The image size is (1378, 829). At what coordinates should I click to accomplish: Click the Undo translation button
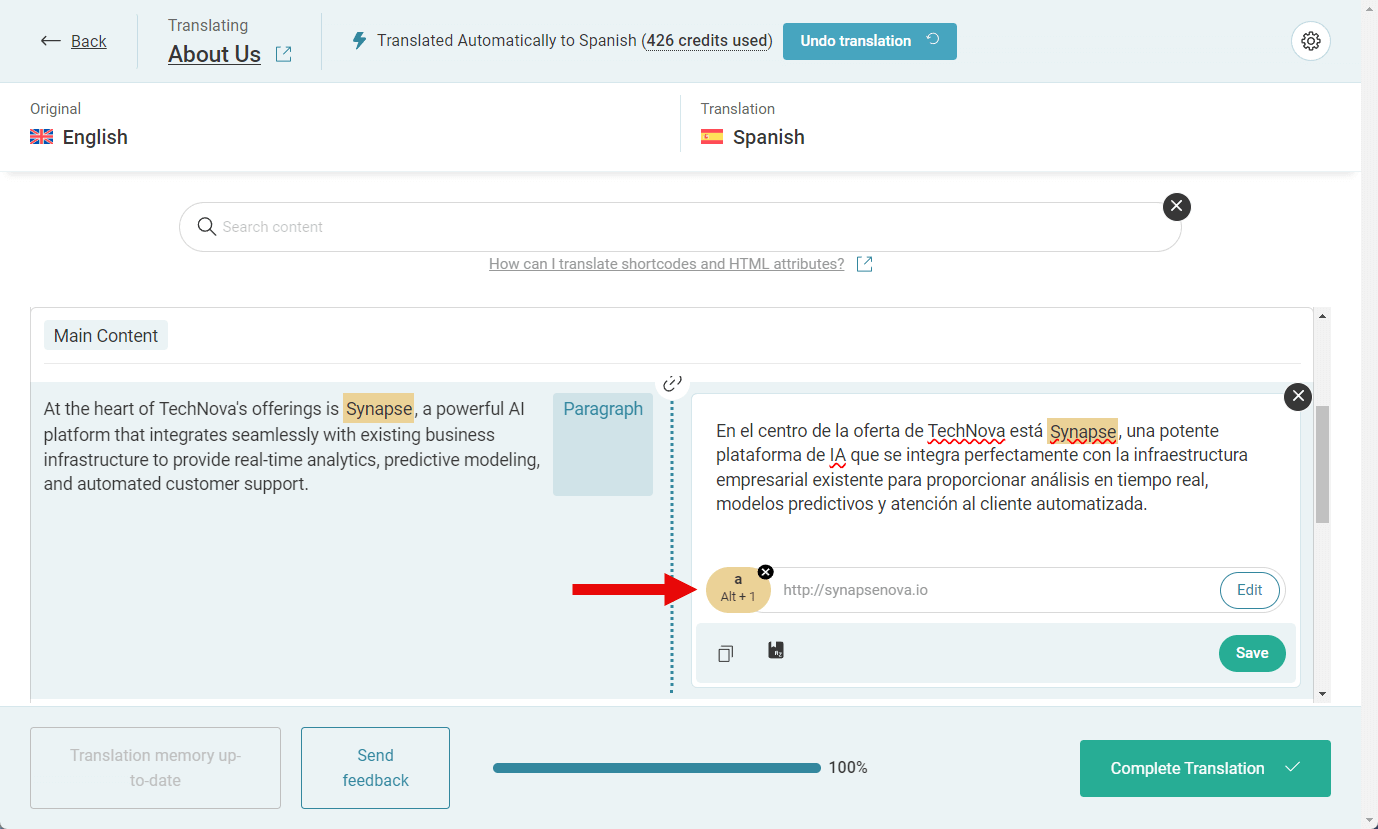click(x=870, y=41)
